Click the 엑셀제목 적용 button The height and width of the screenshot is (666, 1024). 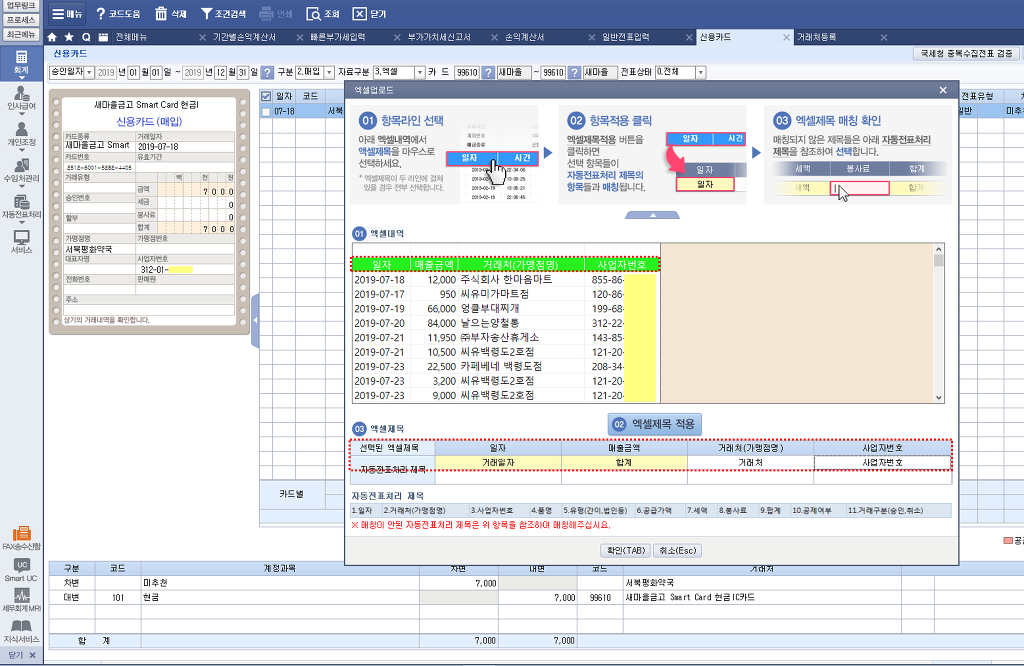pos(655,424)
